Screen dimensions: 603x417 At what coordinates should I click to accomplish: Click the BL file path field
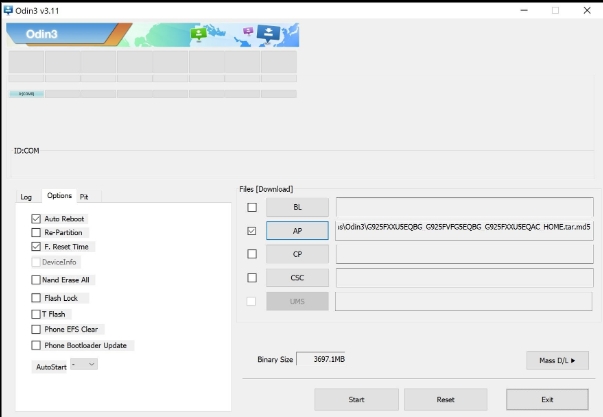[465, 207]
